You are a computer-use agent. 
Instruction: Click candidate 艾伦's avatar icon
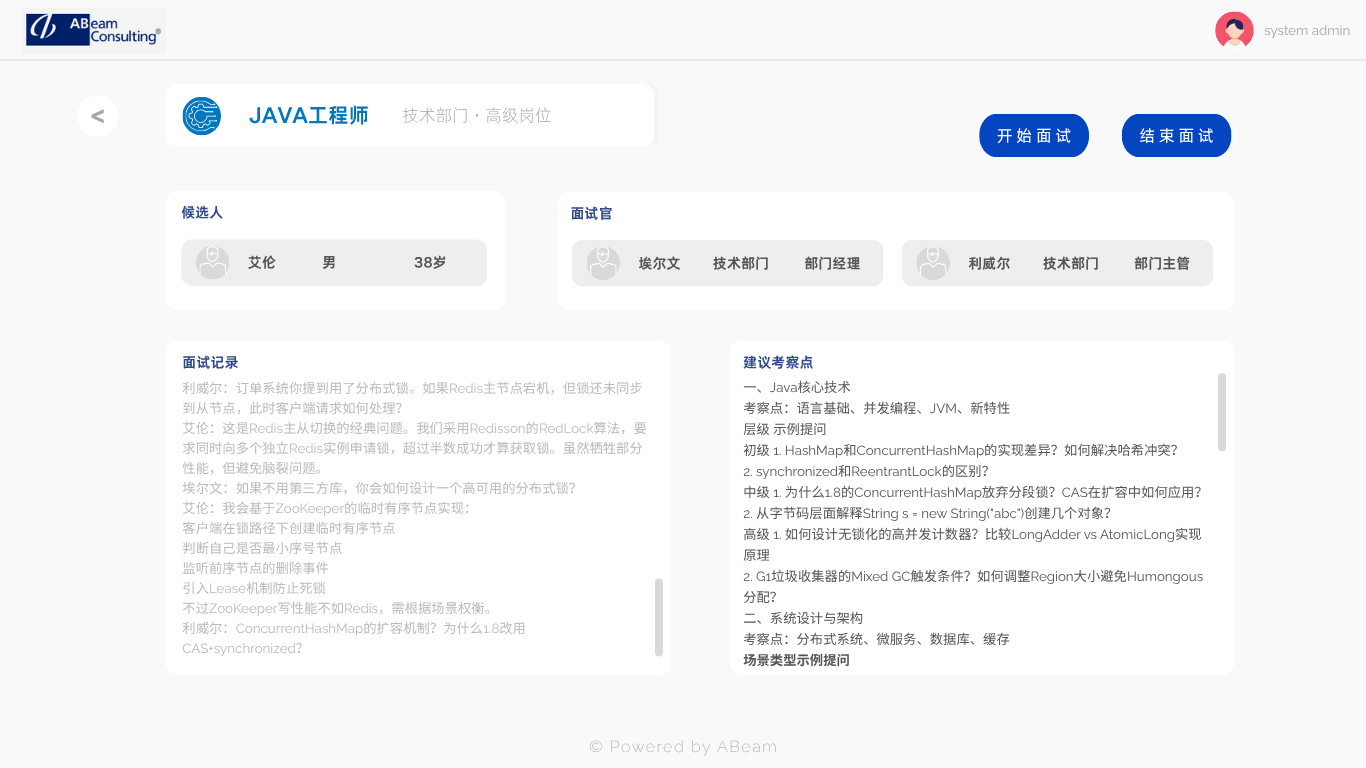212,263
